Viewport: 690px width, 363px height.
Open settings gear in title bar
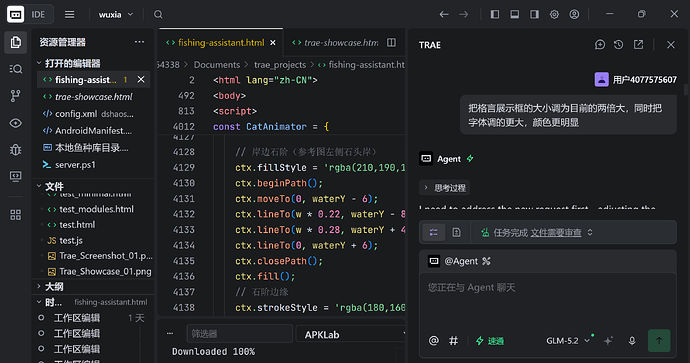554,15
